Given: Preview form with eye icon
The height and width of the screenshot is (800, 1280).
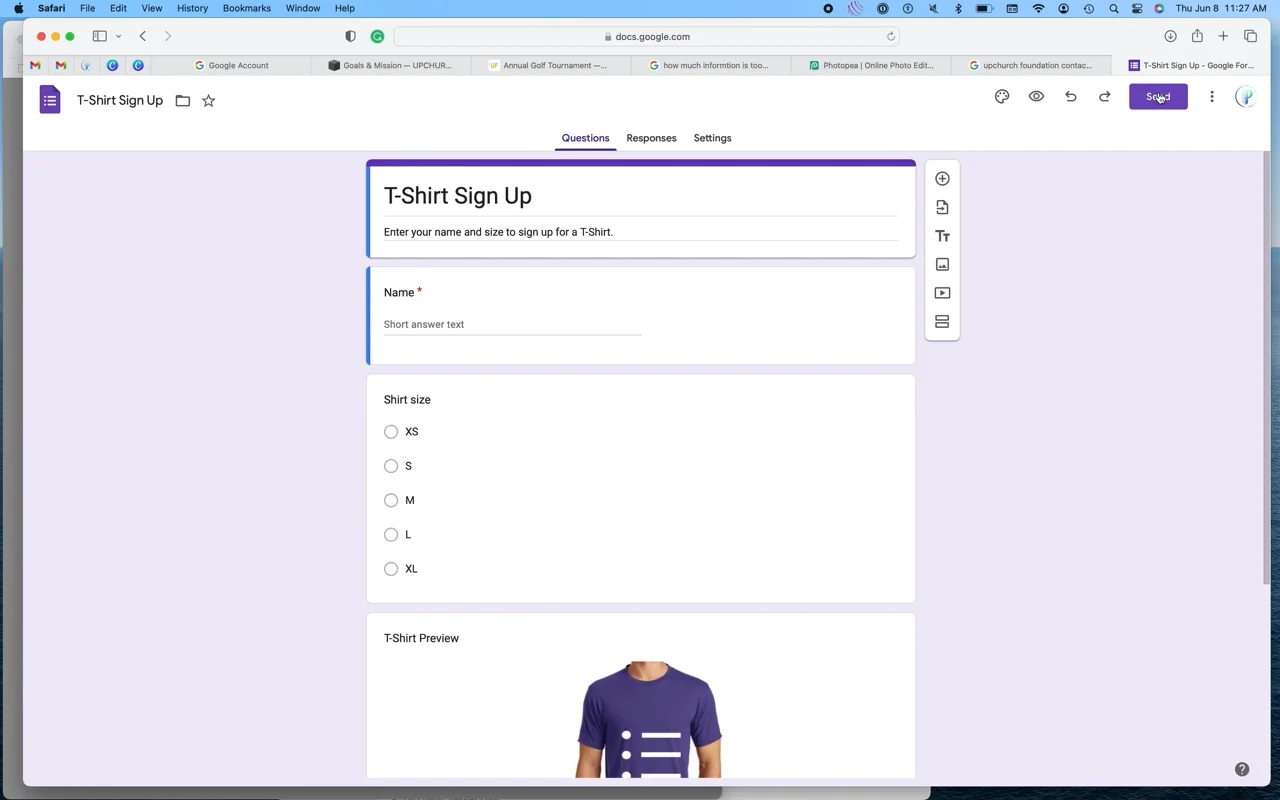Looking at the screenshot, I should [1036, 97].
